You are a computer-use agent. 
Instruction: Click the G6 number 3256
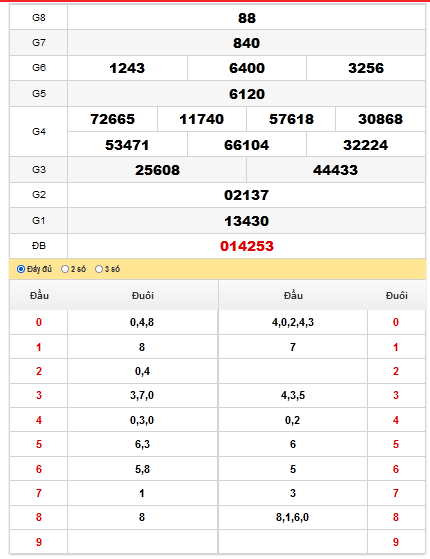[x=366, y=68]
